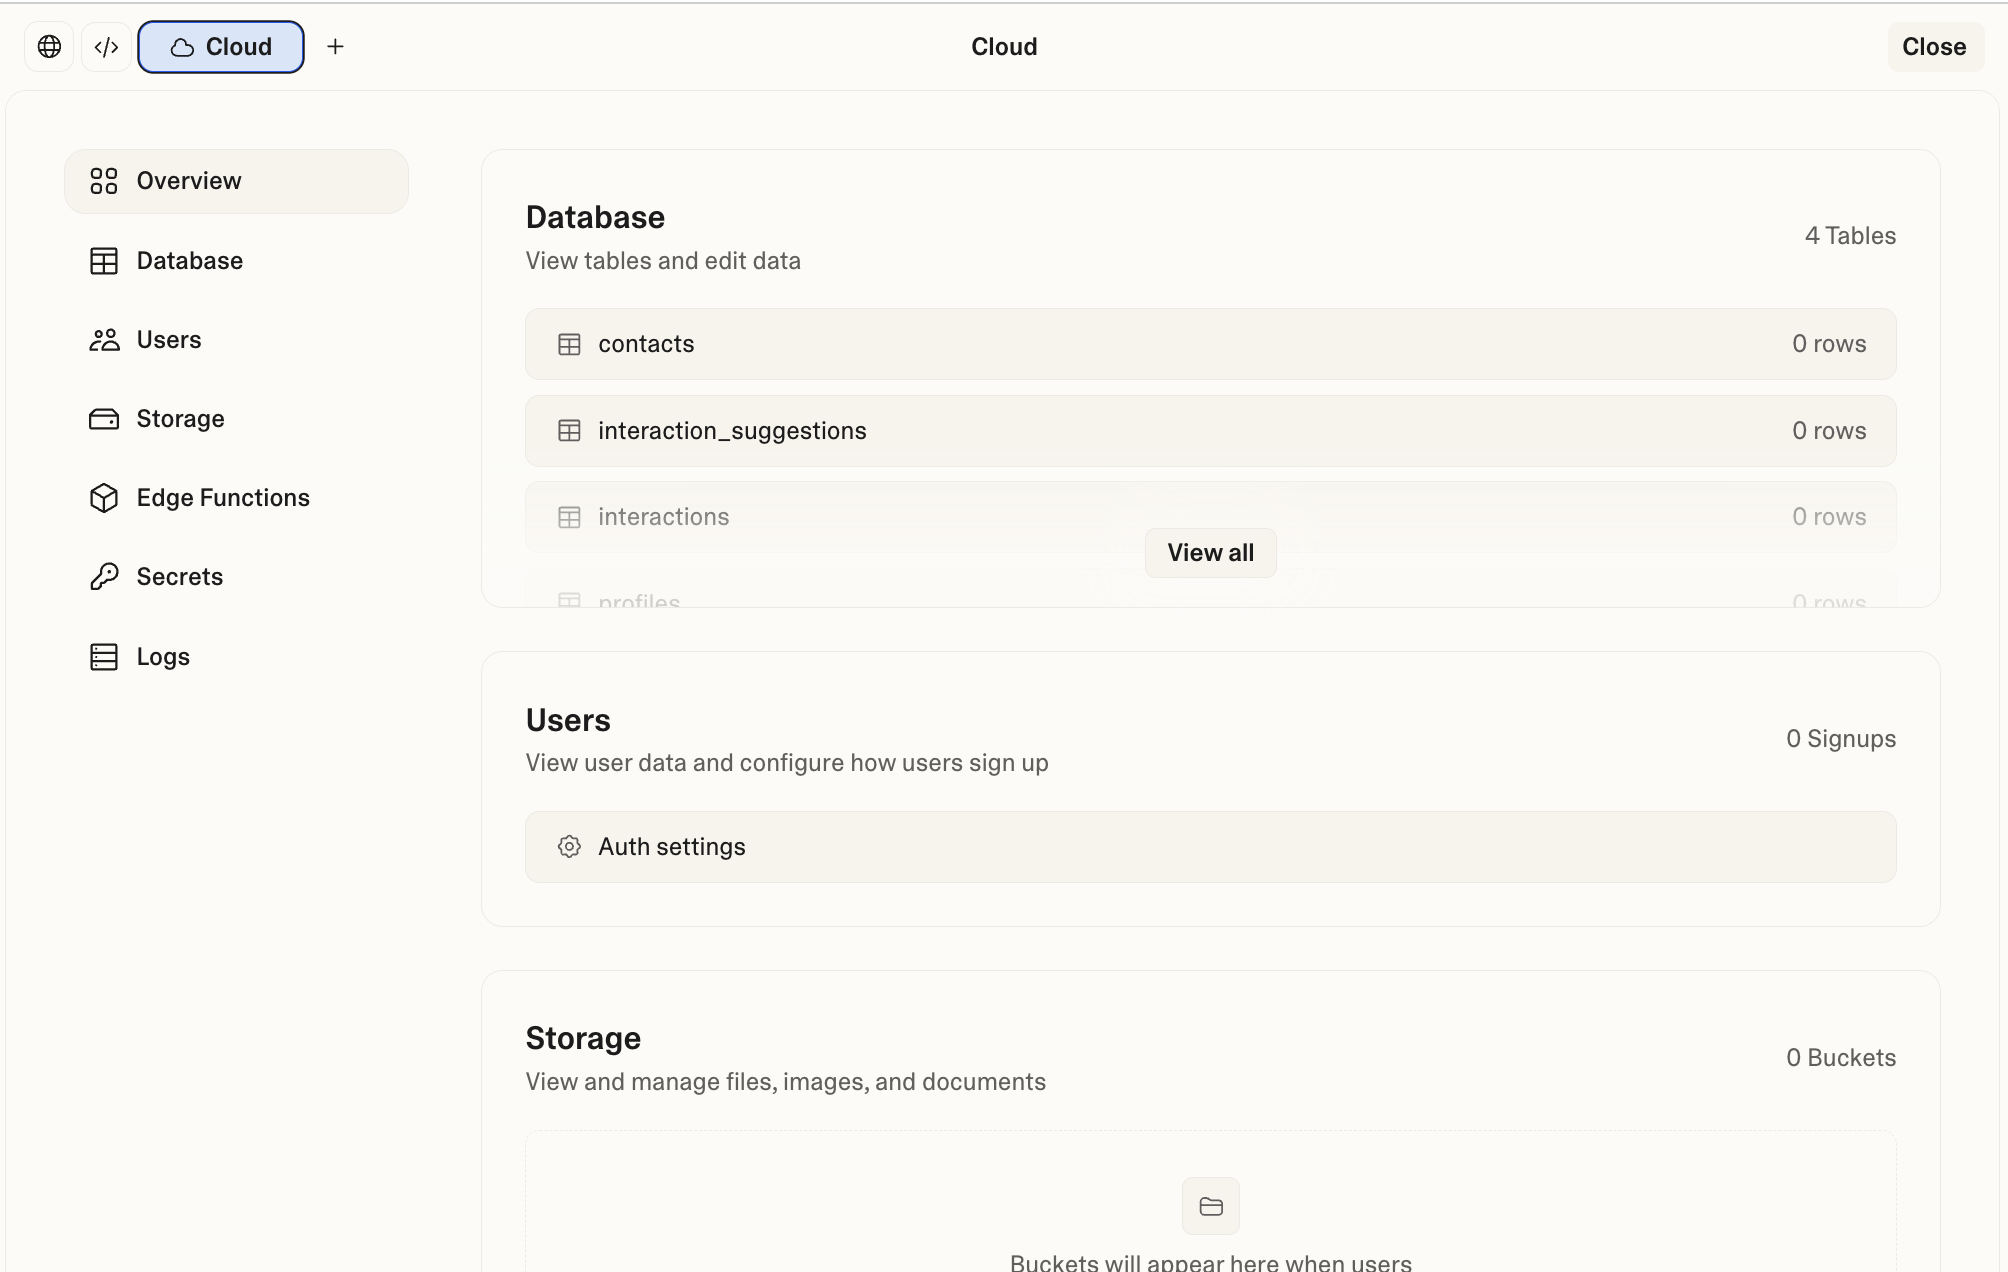Open the code view icon
The width and height of the screenshot is (2008, 1272).
[x=106, y=47]
